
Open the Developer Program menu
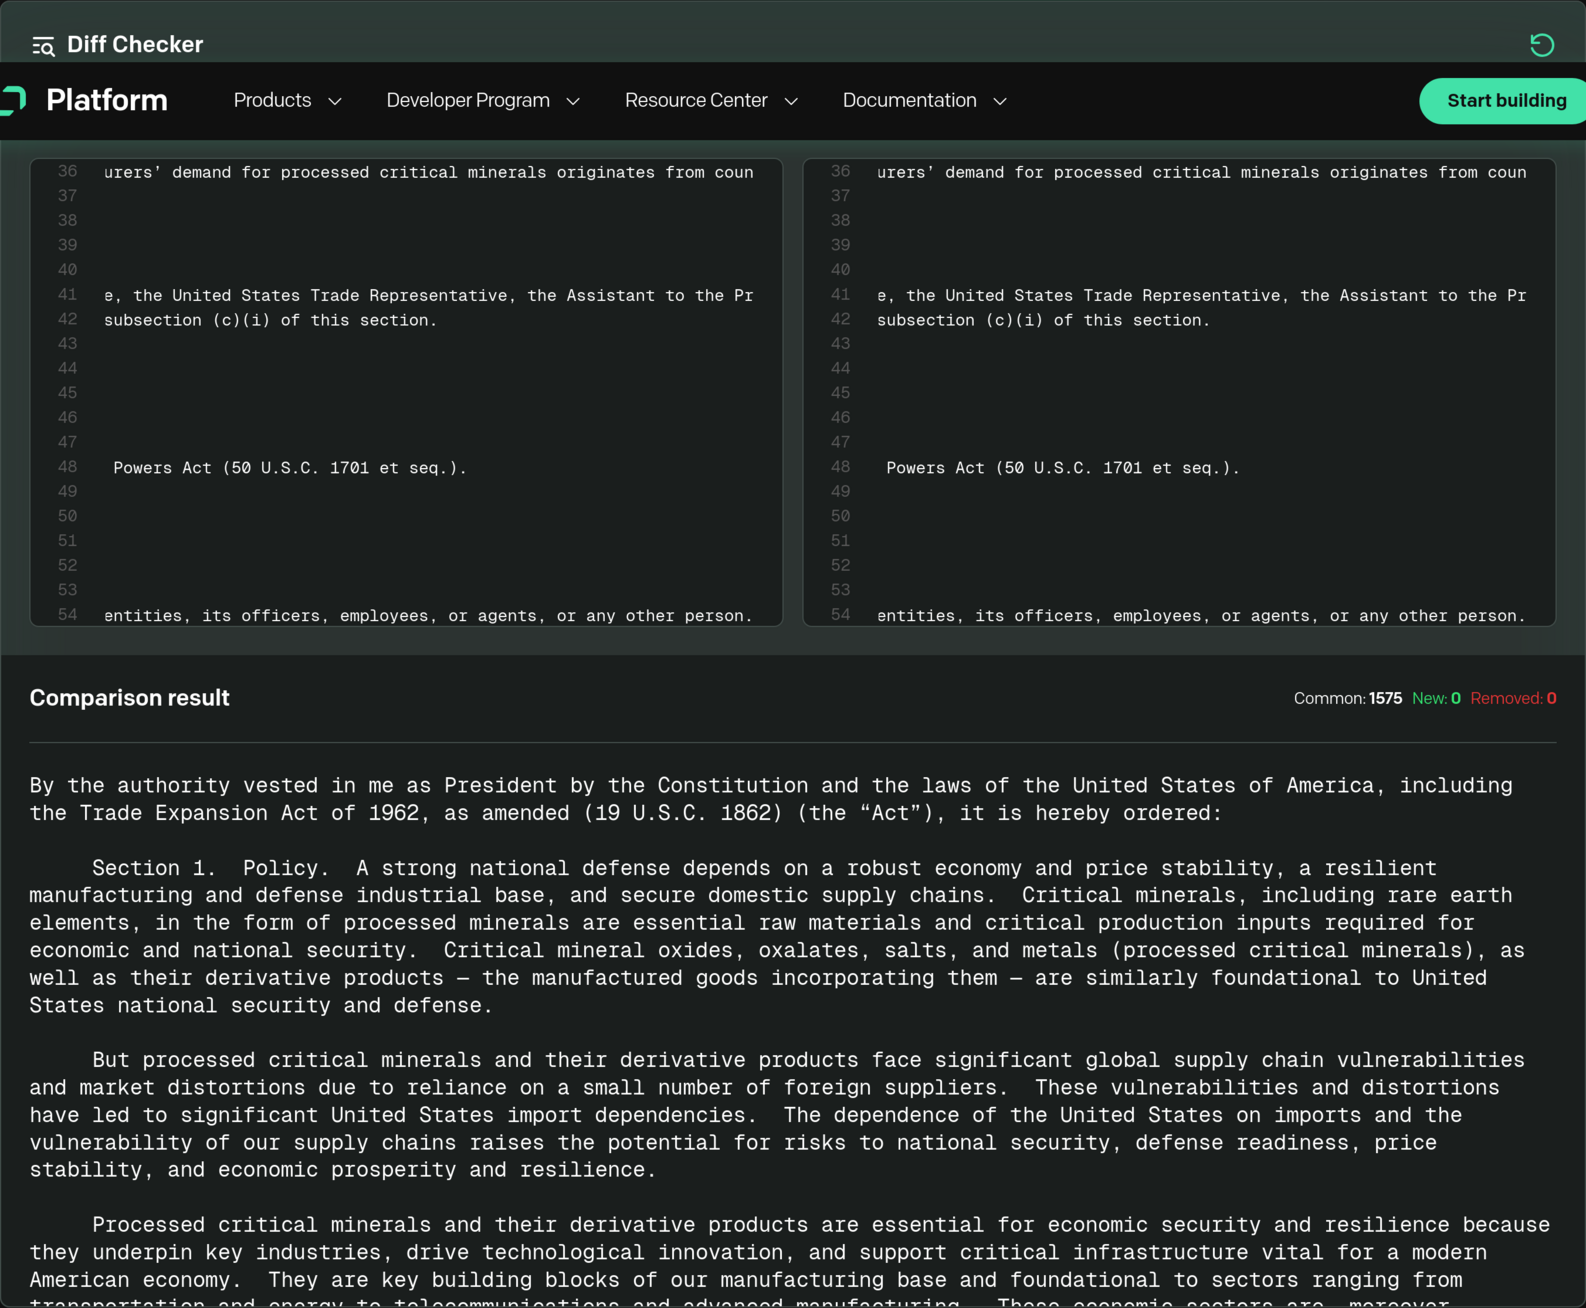click(468, 101)
